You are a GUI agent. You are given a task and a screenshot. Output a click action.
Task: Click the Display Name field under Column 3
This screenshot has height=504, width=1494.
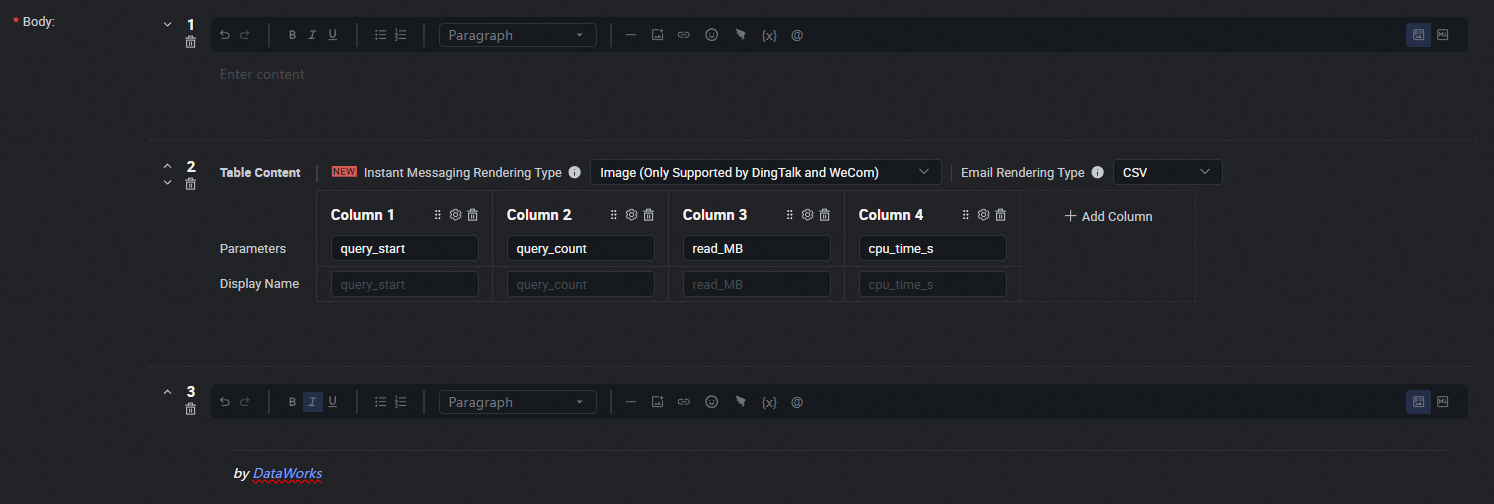(757, 285)
